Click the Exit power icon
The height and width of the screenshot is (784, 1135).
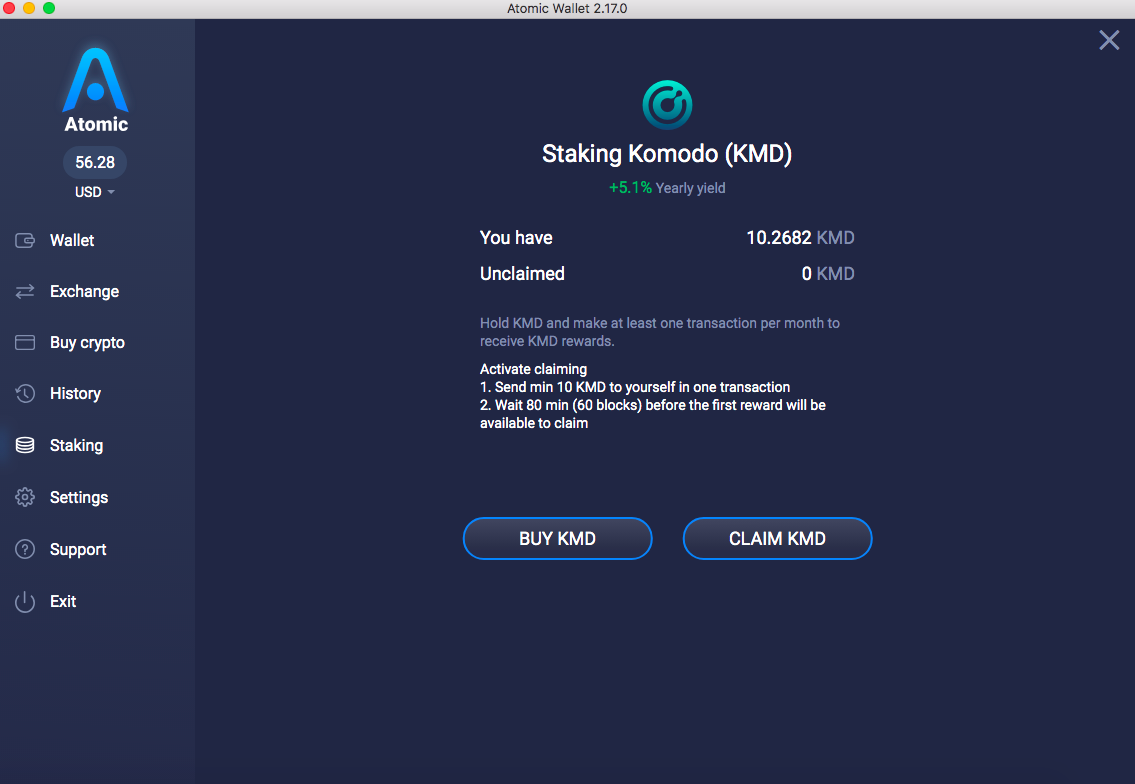(25, 602)
